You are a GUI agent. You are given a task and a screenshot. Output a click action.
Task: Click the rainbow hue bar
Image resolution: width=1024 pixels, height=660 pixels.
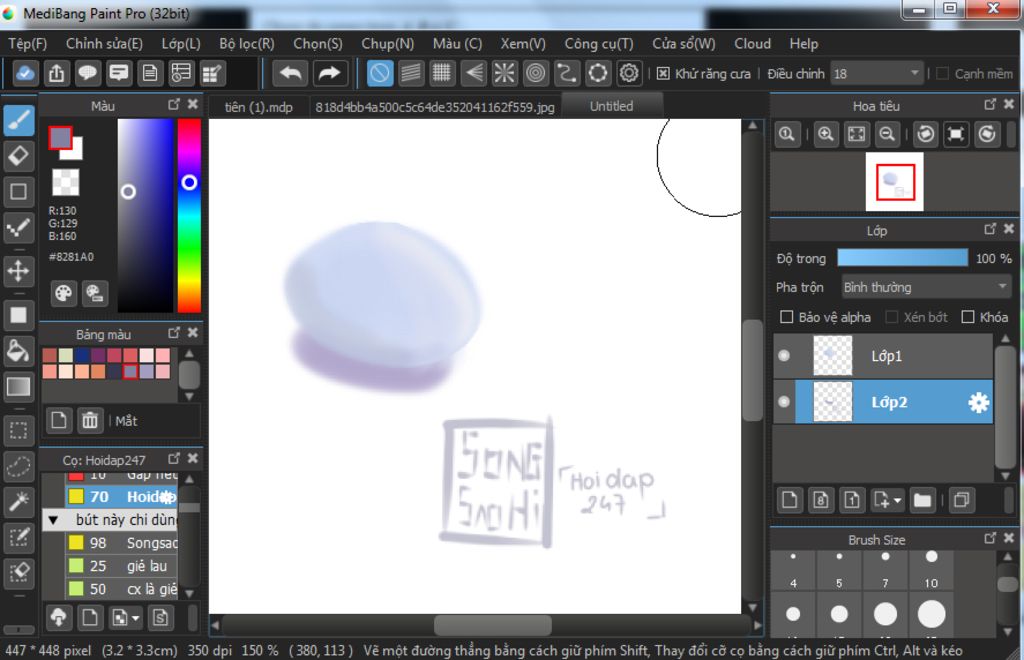(189, 215)
